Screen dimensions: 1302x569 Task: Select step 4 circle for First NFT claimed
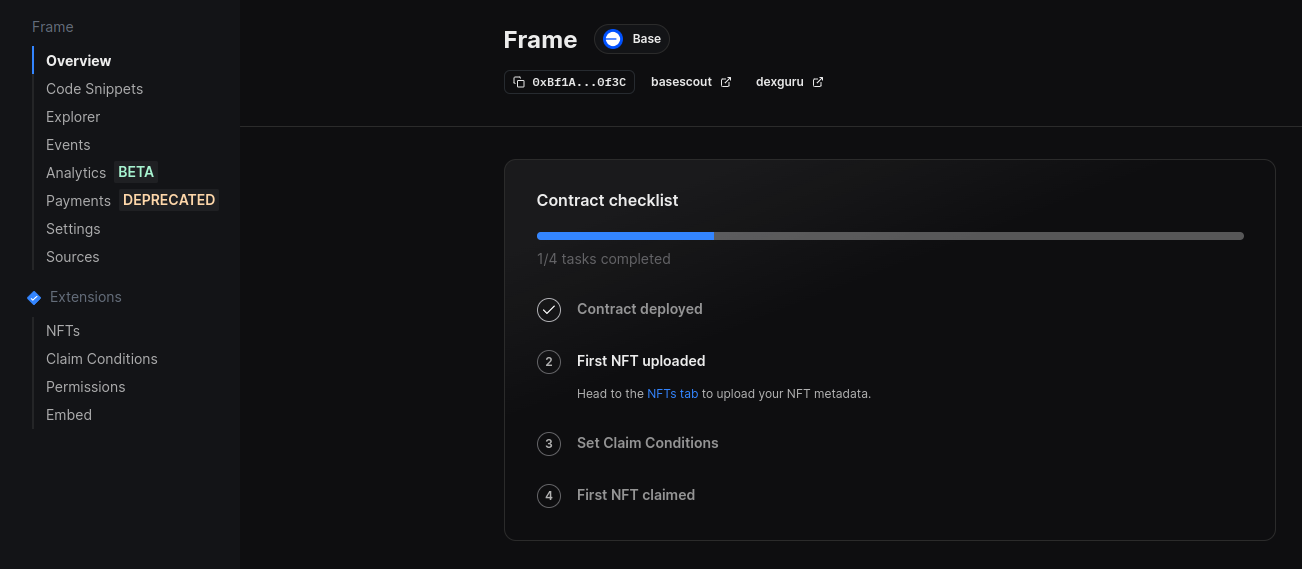click(549, 496)
